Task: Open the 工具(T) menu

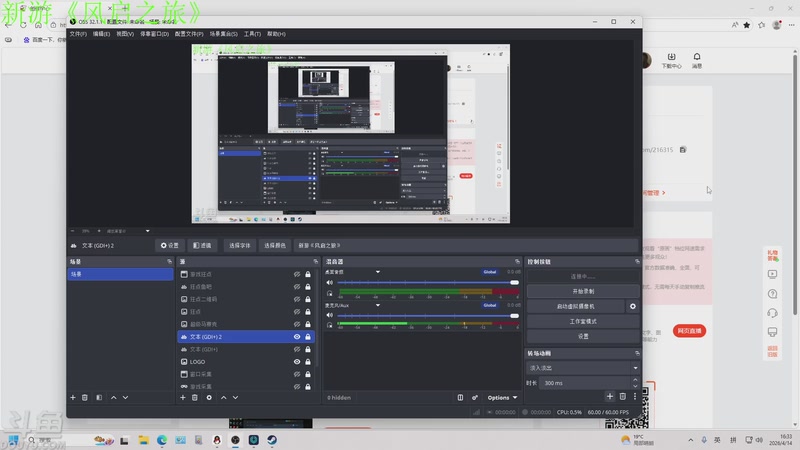Action: coord(252,34)
